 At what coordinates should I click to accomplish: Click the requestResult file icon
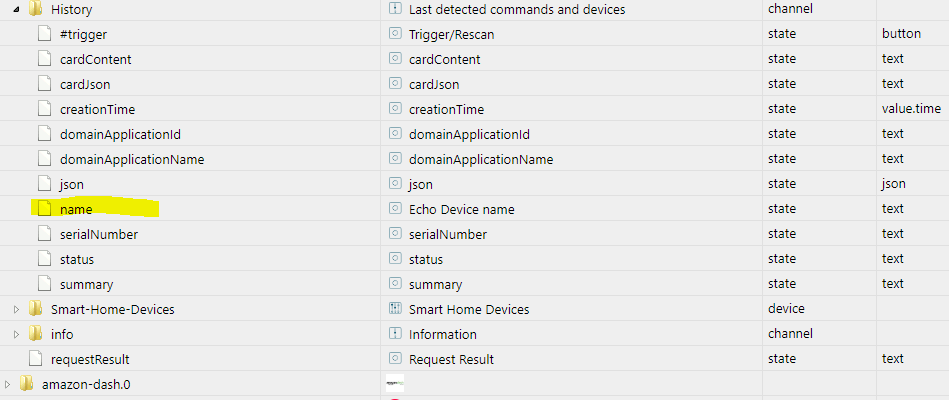point(35,359)
